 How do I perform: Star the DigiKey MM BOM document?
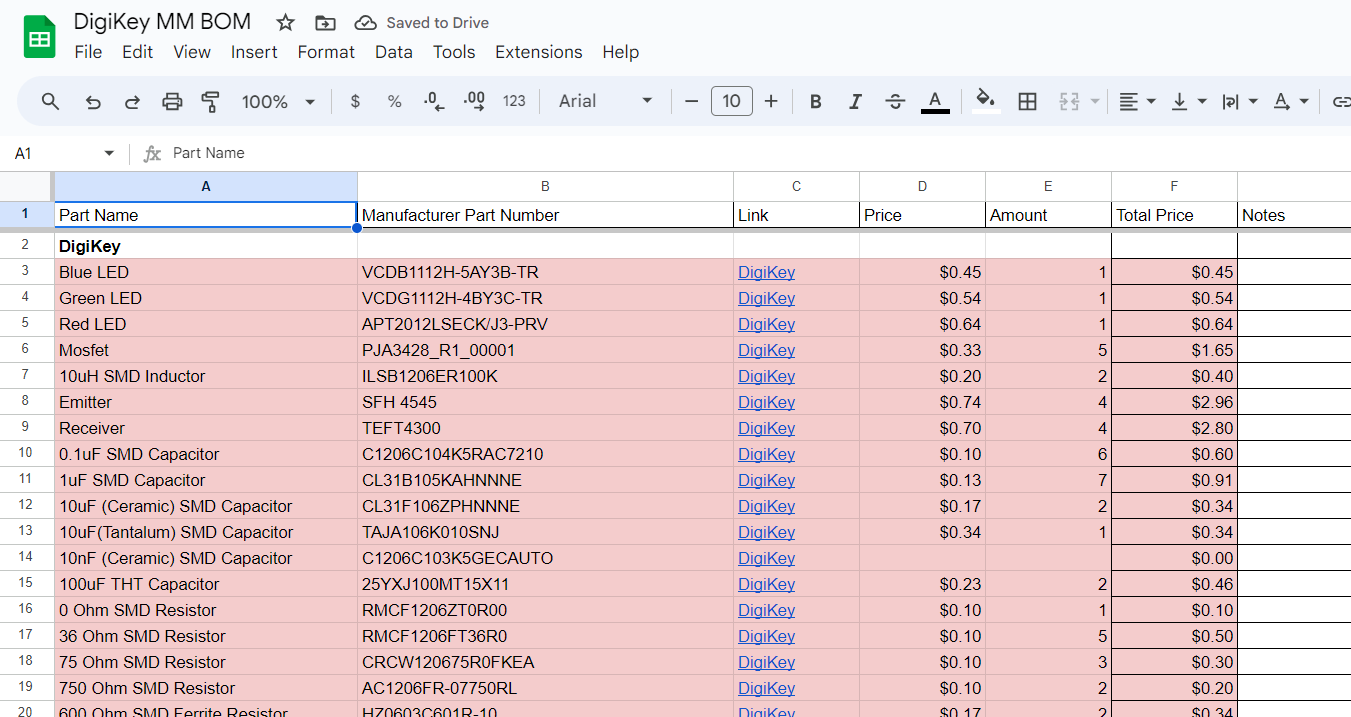point(286,22)
